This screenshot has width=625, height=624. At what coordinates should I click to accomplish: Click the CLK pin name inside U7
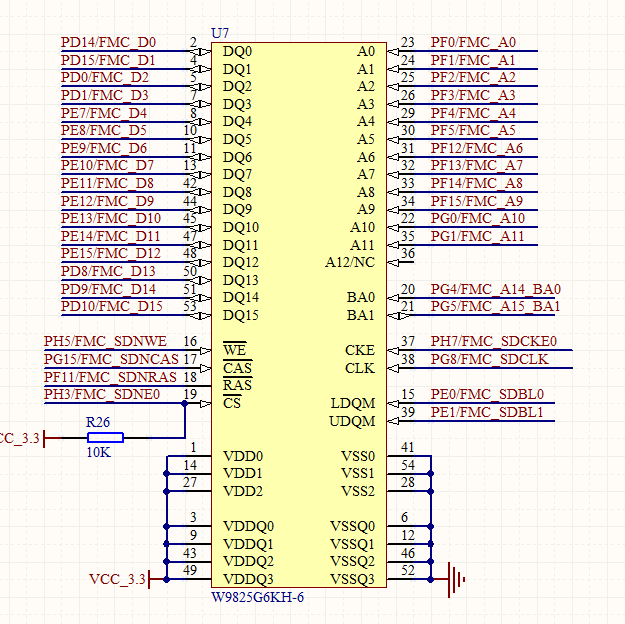coord(360,368)
